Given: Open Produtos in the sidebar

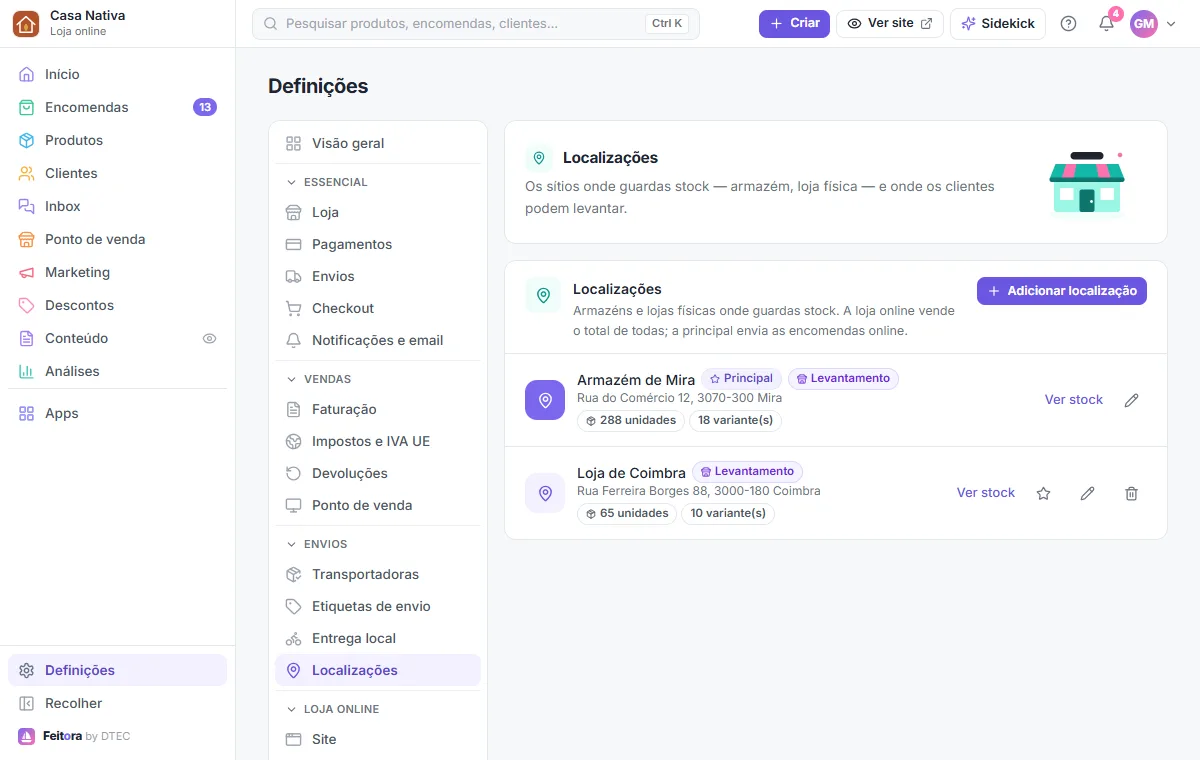Looking at the screenshot, I should pyautogui.click(x=118, y=140).
